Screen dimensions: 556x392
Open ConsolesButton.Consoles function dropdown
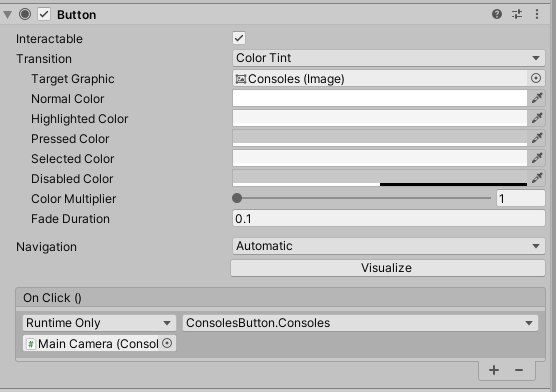pyautogui.click(x=360, y=323)
